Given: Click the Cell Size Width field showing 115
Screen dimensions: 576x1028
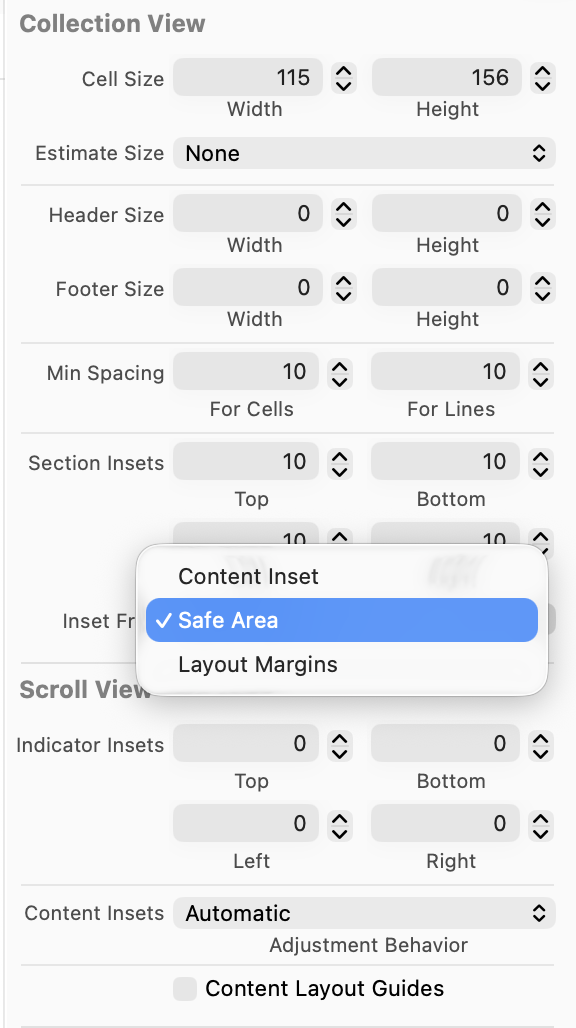Looking at the screenshot, I should tap(248, 78).
